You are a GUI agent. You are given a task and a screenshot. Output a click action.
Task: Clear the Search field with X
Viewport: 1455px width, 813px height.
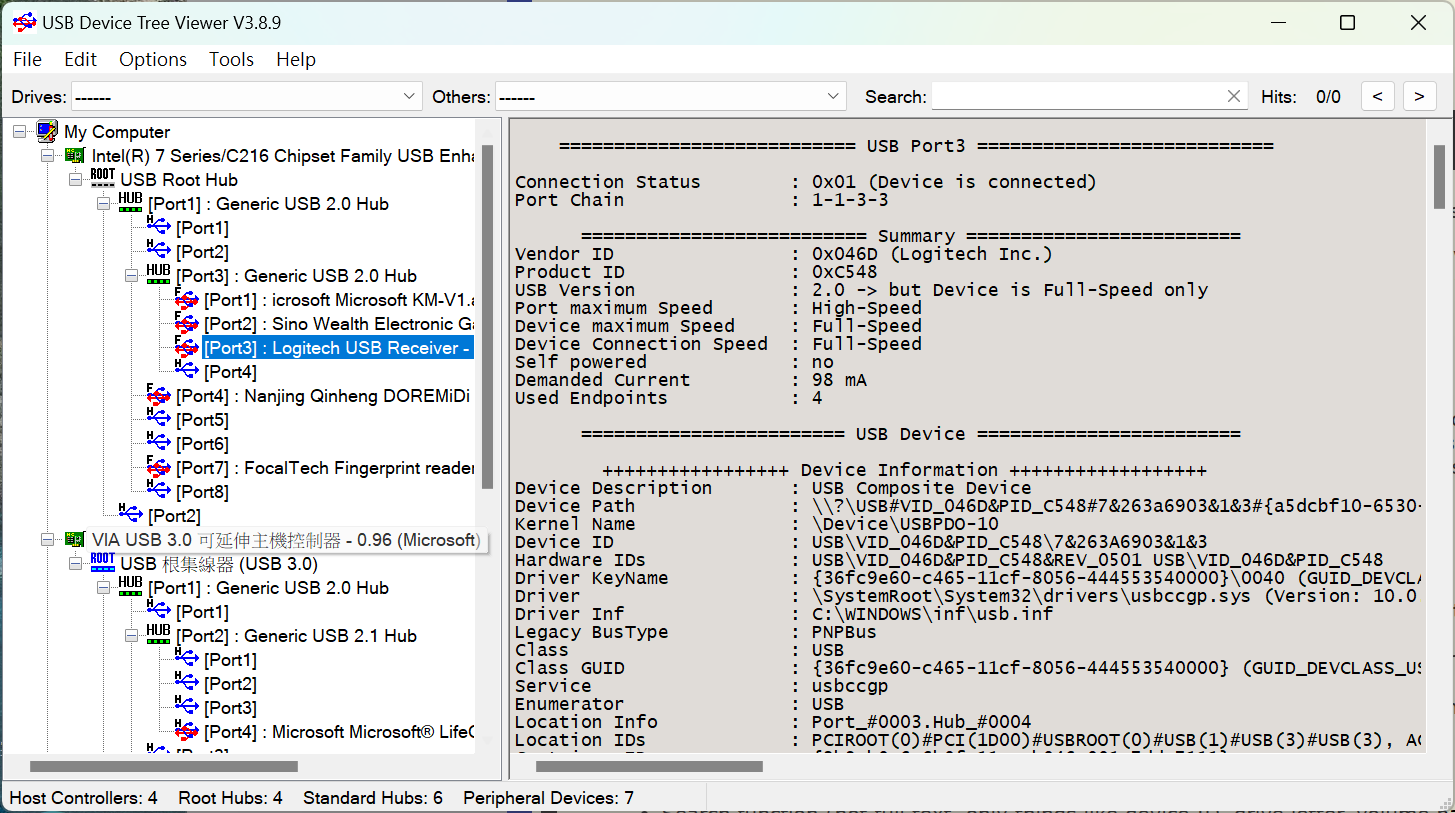1234,97
